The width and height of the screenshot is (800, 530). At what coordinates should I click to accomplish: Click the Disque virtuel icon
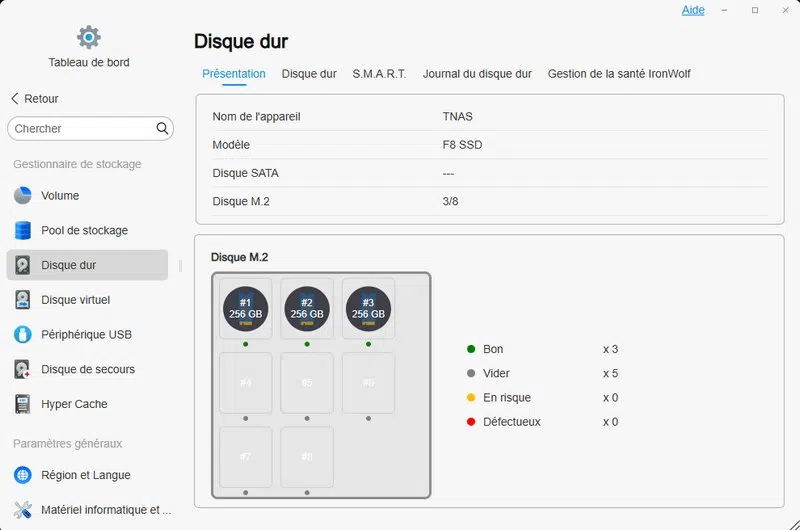point(22,300)
